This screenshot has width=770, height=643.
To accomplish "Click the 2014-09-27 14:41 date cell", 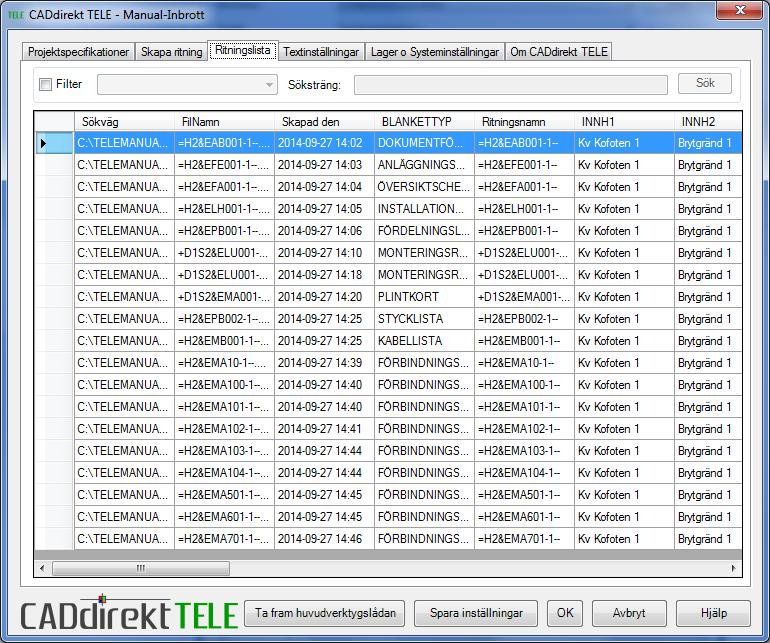I will click(x=324, y=429).
